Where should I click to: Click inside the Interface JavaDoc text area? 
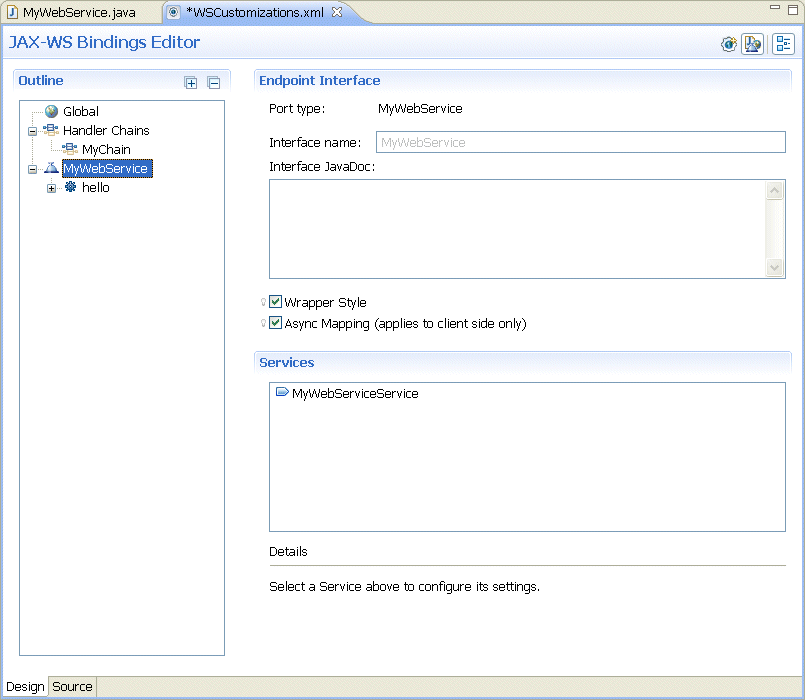tap(518, 229)
